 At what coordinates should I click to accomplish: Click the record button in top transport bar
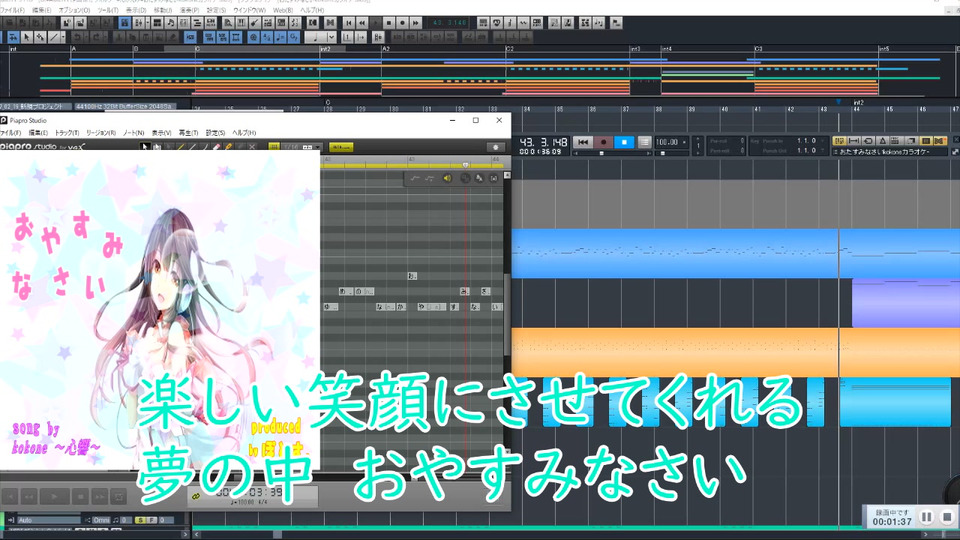[x=402, y=23]
